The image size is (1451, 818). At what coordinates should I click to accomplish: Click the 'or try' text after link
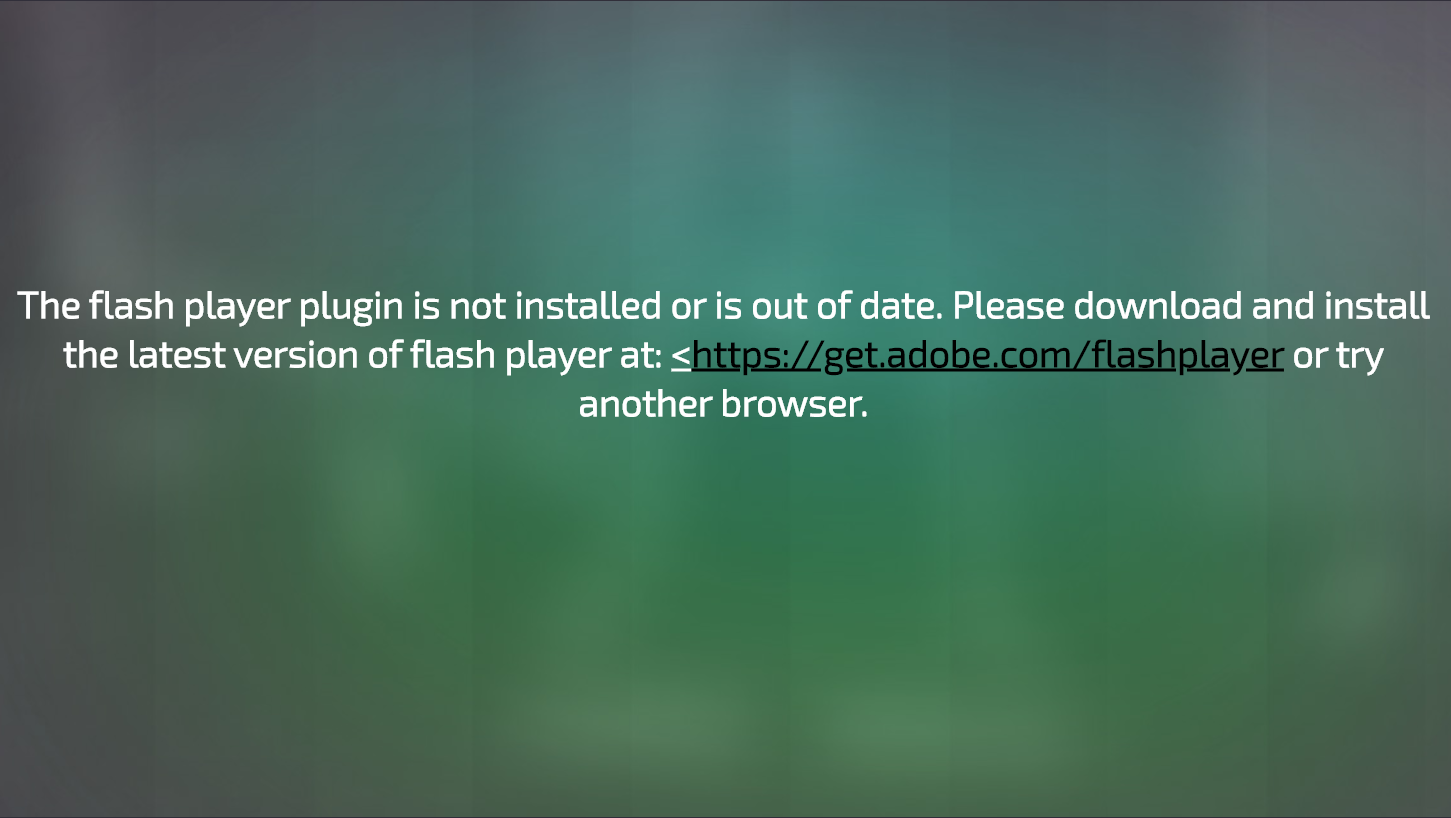click(x=1338, y=357)
